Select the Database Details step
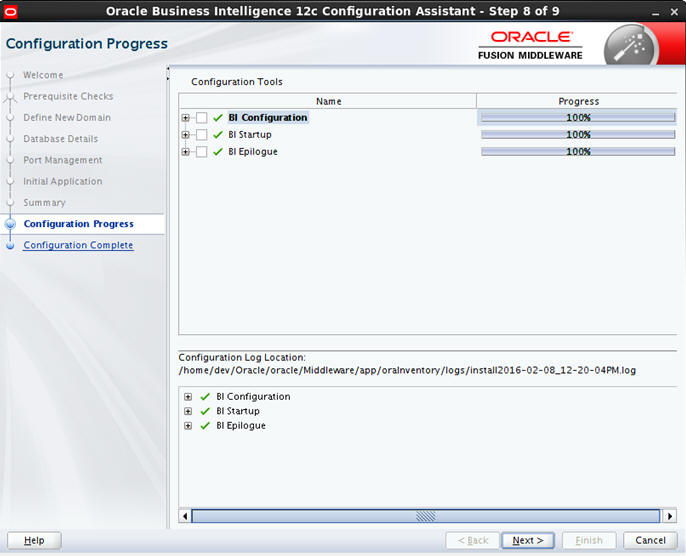The height and width of the screenshot is (556, 686). pos(61,139)
